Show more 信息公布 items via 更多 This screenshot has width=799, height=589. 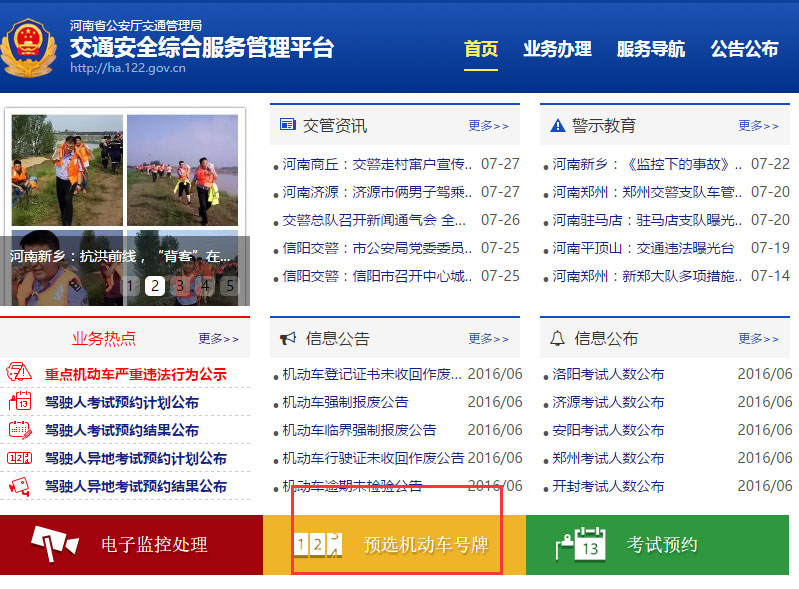click(x=758, y=338)
